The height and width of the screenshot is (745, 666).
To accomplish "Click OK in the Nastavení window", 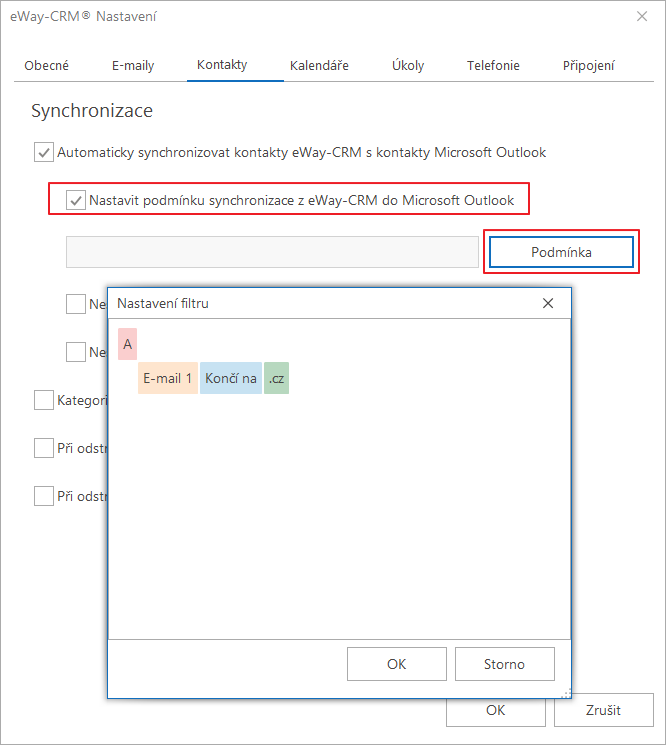I will pos(495,712).
